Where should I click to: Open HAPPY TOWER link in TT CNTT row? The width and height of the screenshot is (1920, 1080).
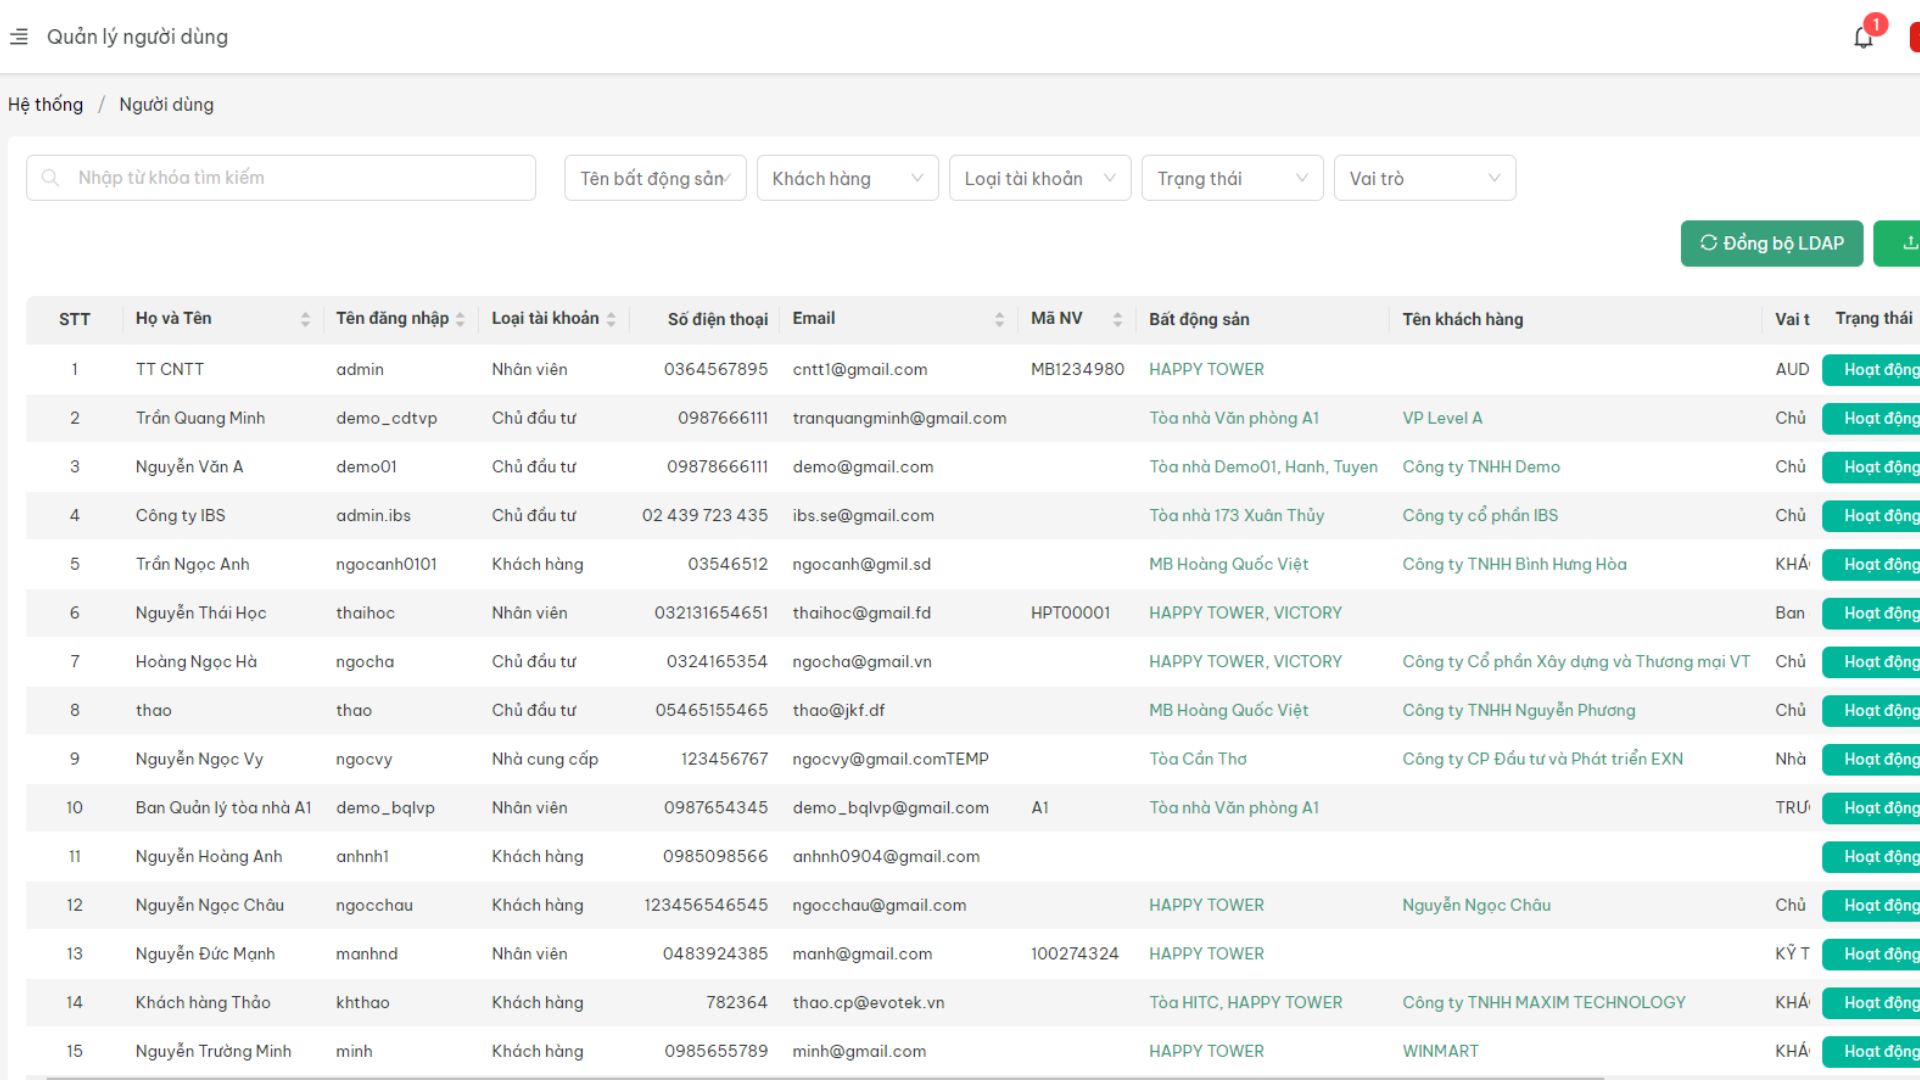pyautogui.click(x=1206, y=369)
